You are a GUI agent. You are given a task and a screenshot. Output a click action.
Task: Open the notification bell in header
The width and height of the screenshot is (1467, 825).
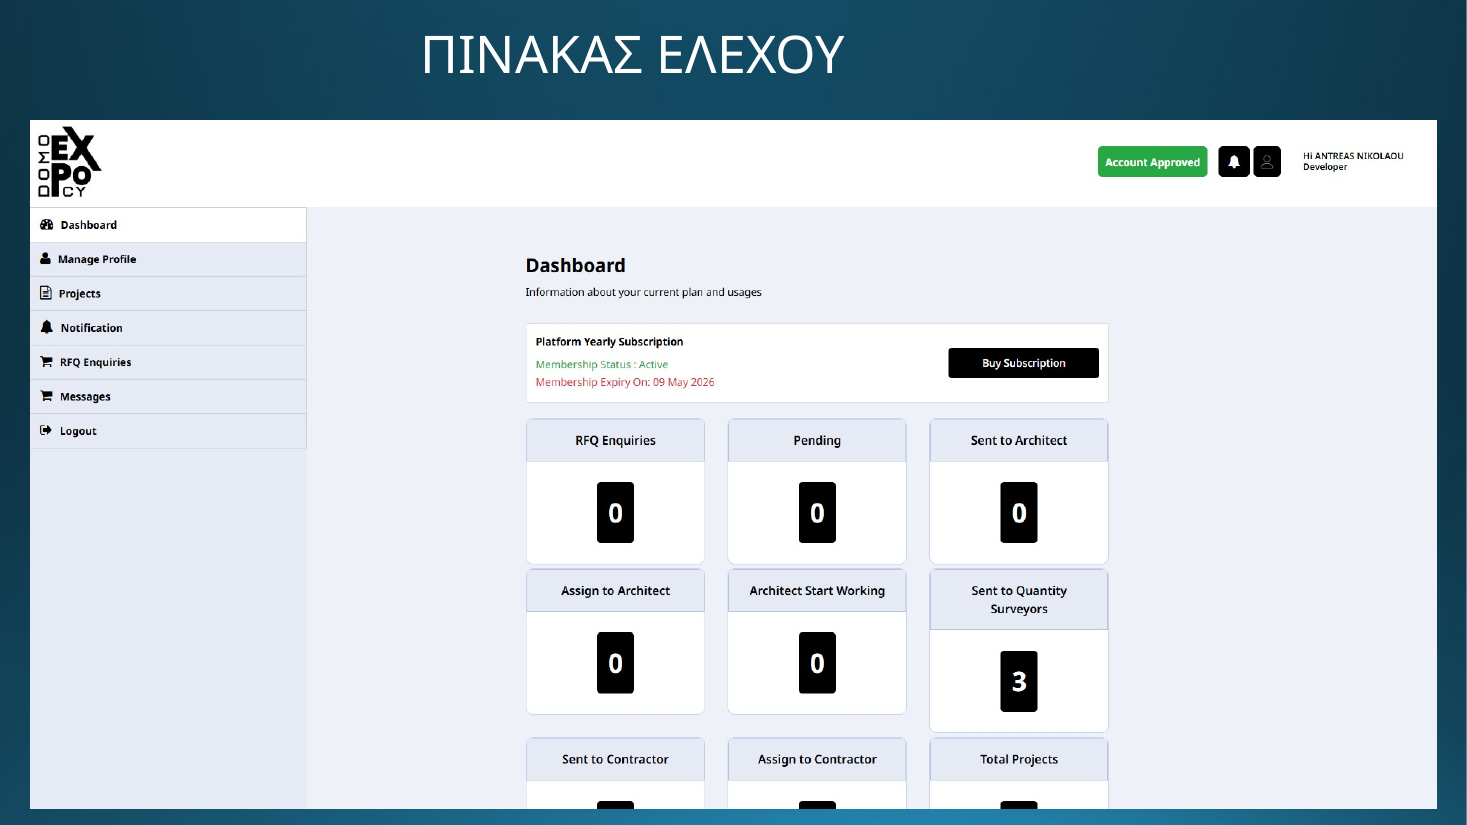pyautogui.click(x=1234, y=162)
